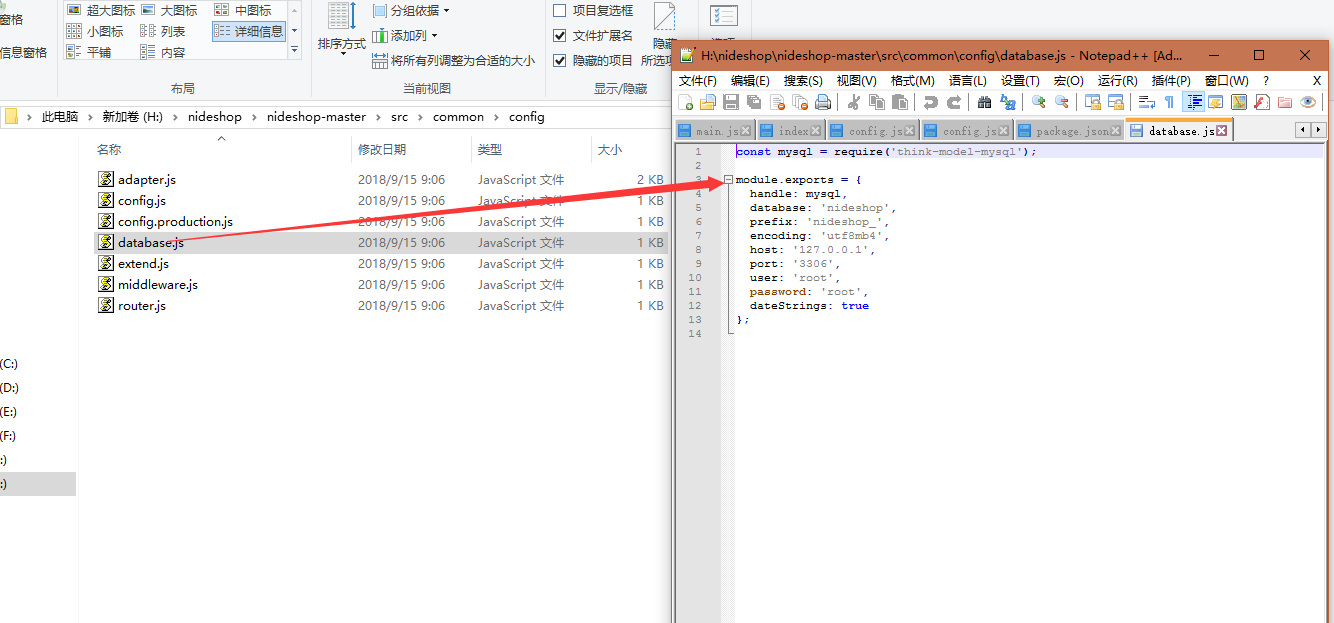Collapse the module.exports fold marker
This screenshot has width=1334, height=623.
(x=728, y=180)
